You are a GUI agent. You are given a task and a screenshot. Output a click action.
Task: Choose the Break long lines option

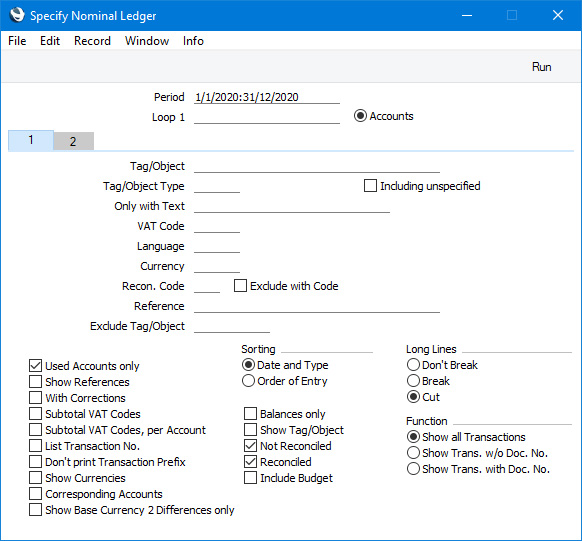(413, 381)
